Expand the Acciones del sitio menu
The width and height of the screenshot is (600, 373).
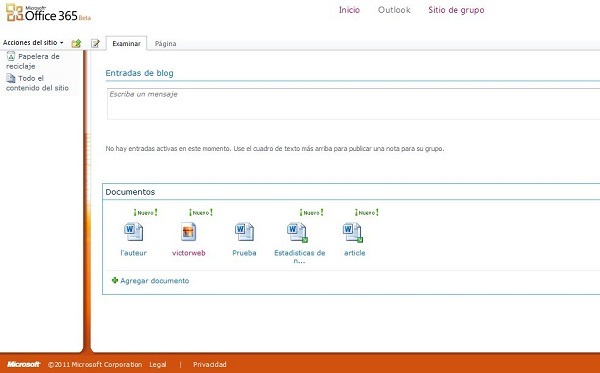tap(33, 42)
